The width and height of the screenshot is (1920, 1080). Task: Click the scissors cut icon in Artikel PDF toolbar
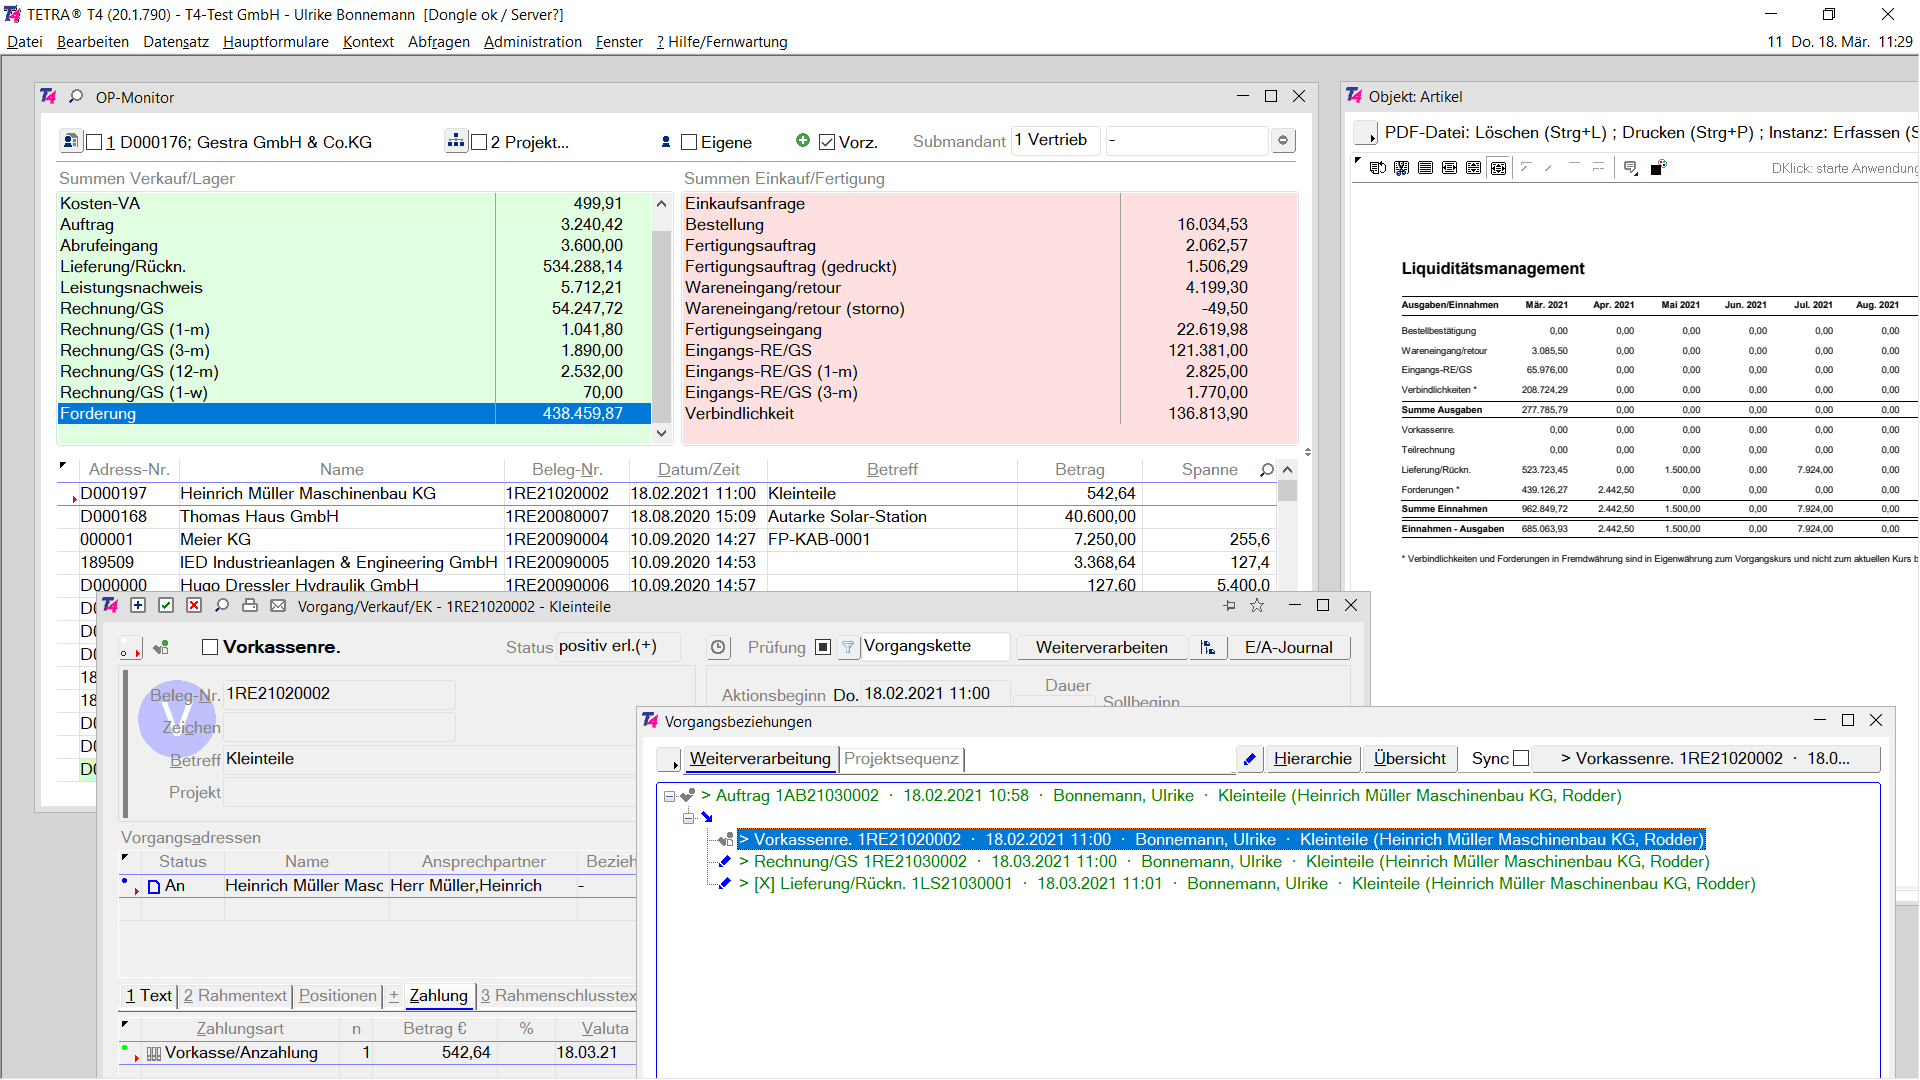(x=1402, y=168)
